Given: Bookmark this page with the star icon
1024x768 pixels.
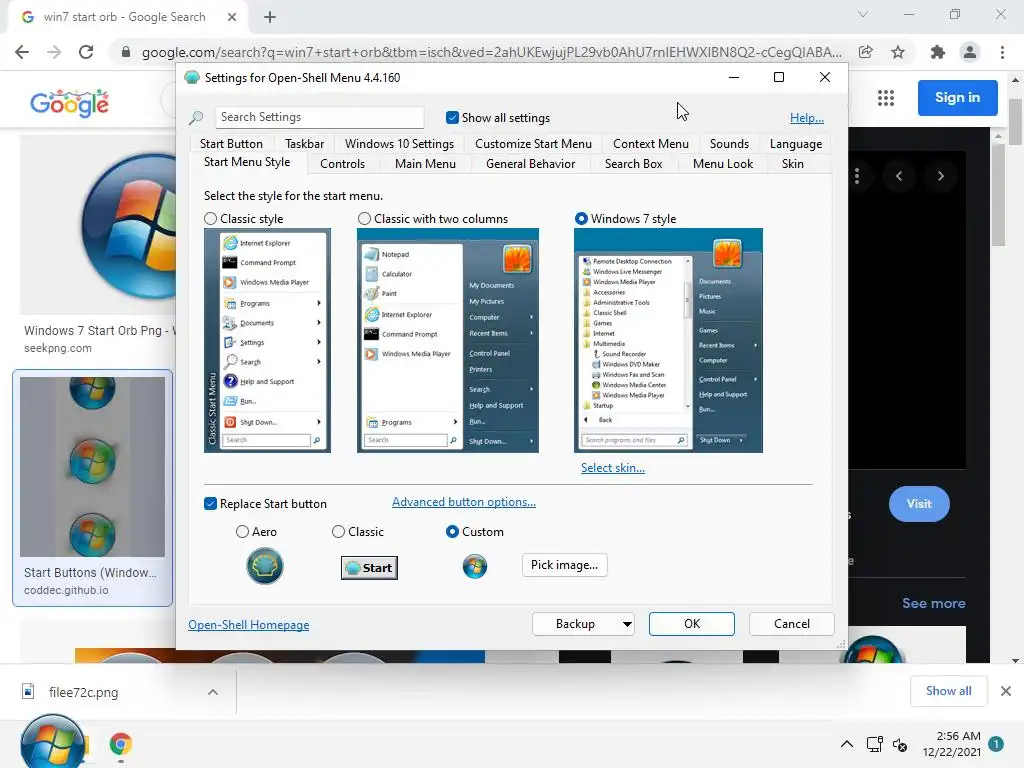Looking at the screenshot, I should point(898,52).
